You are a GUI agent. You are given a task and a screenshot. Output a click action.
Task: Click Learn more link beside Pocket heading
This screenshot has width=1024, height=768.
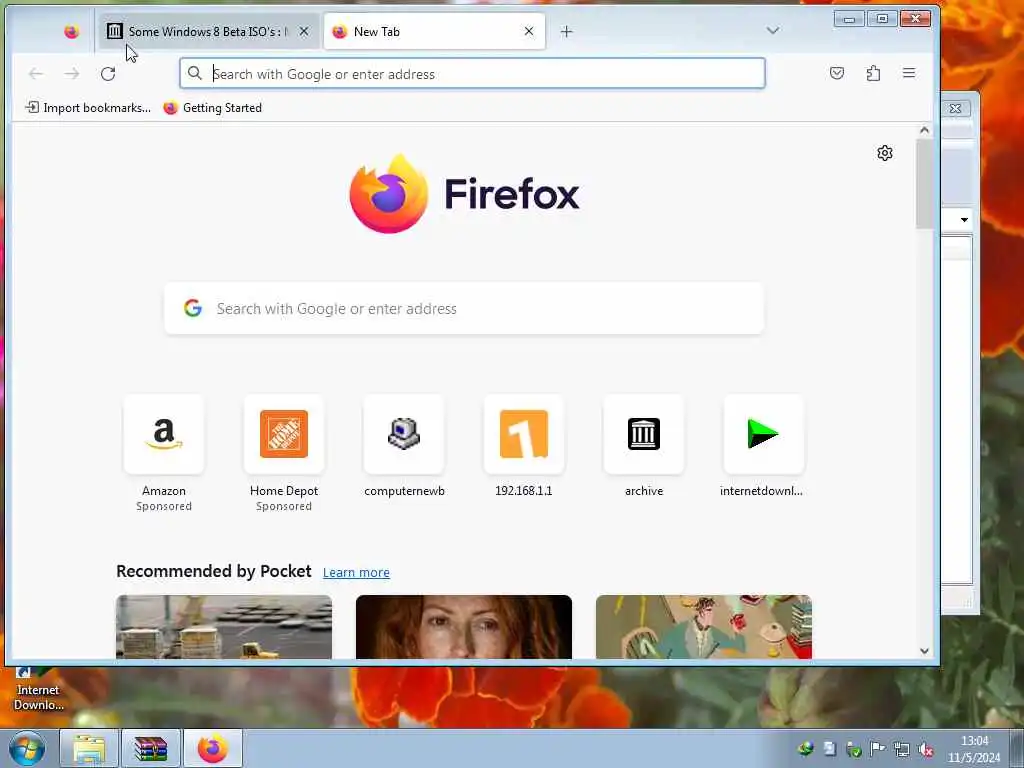tap(357, 573)
